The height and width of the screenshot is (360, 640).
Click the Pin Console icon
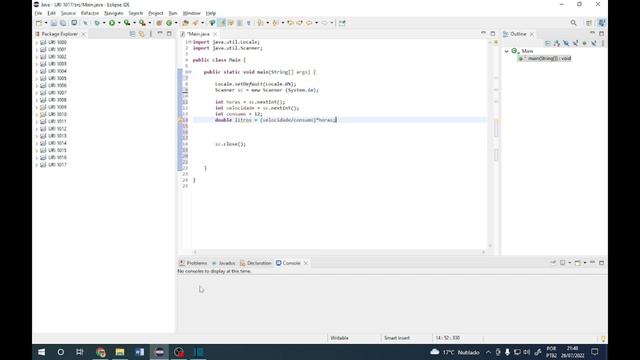(553, 263)
